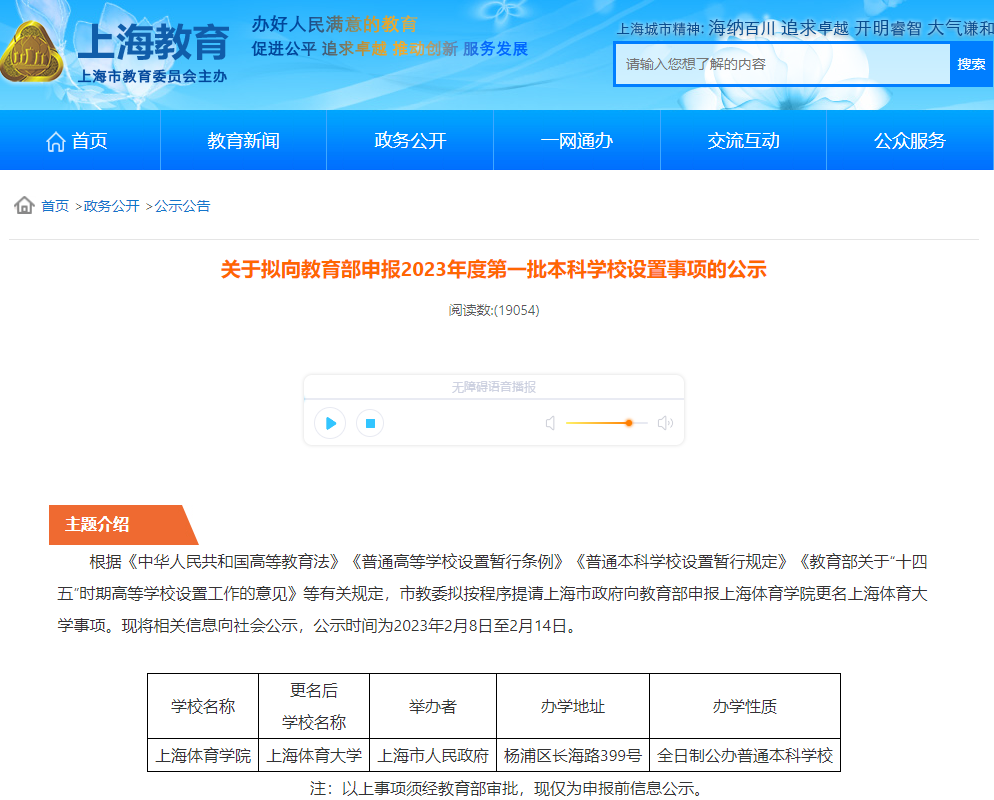Screen dimensions: 994x800
Task: Select 首页 in the navigation bar
Action: pos(86,140)
